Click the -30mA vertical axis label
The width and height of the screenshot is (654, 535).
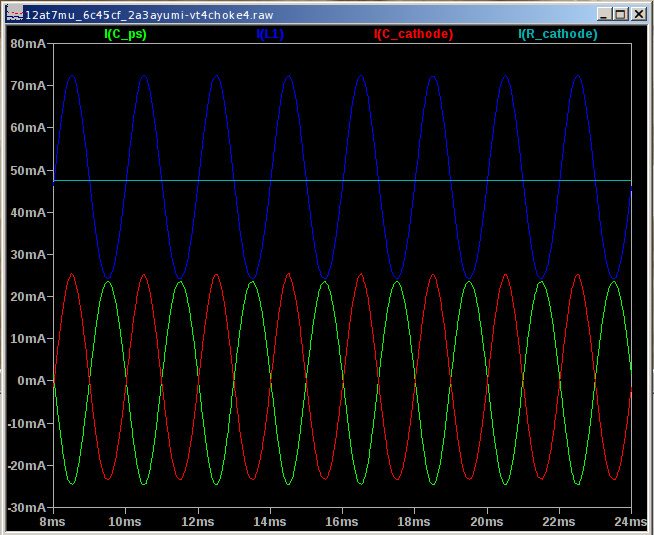[x=27, y=507]
